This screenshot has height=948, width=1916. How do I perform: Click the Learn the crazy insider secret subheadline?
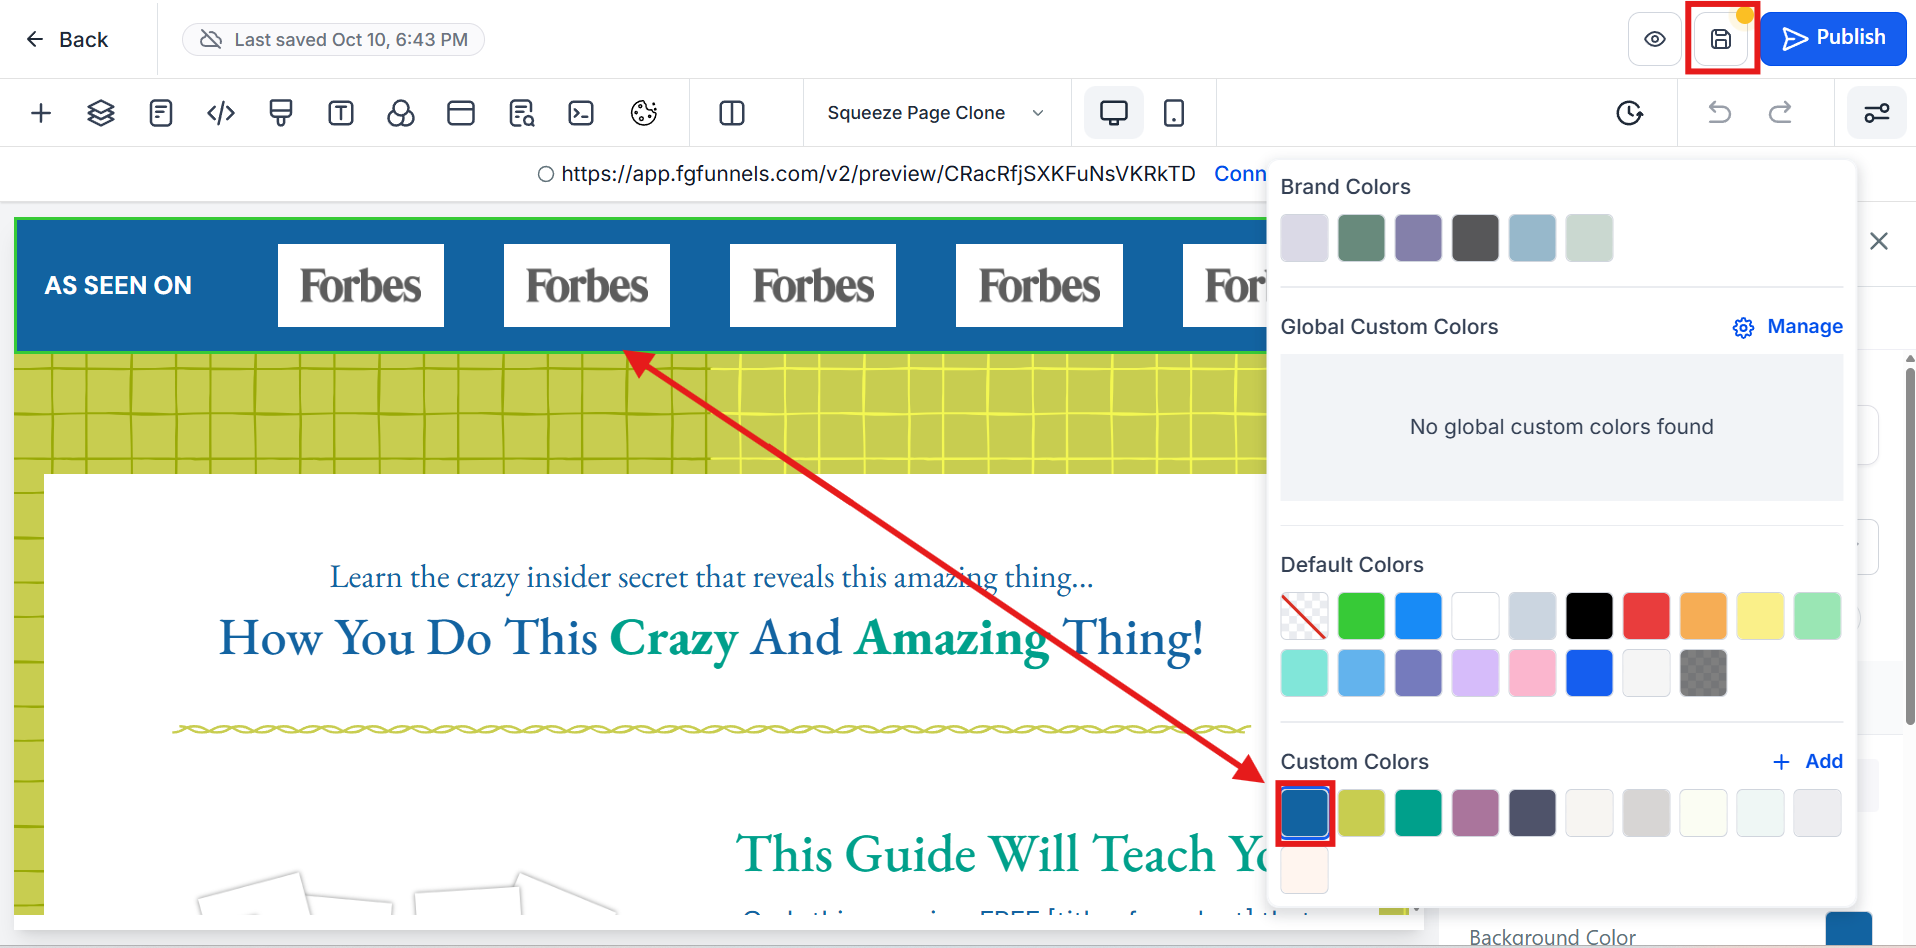tap(711, 577)
